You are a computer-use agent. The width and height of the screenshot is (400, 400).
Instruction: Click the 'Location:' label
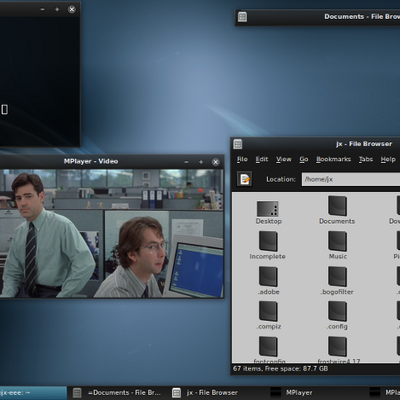tap(281, 179)
